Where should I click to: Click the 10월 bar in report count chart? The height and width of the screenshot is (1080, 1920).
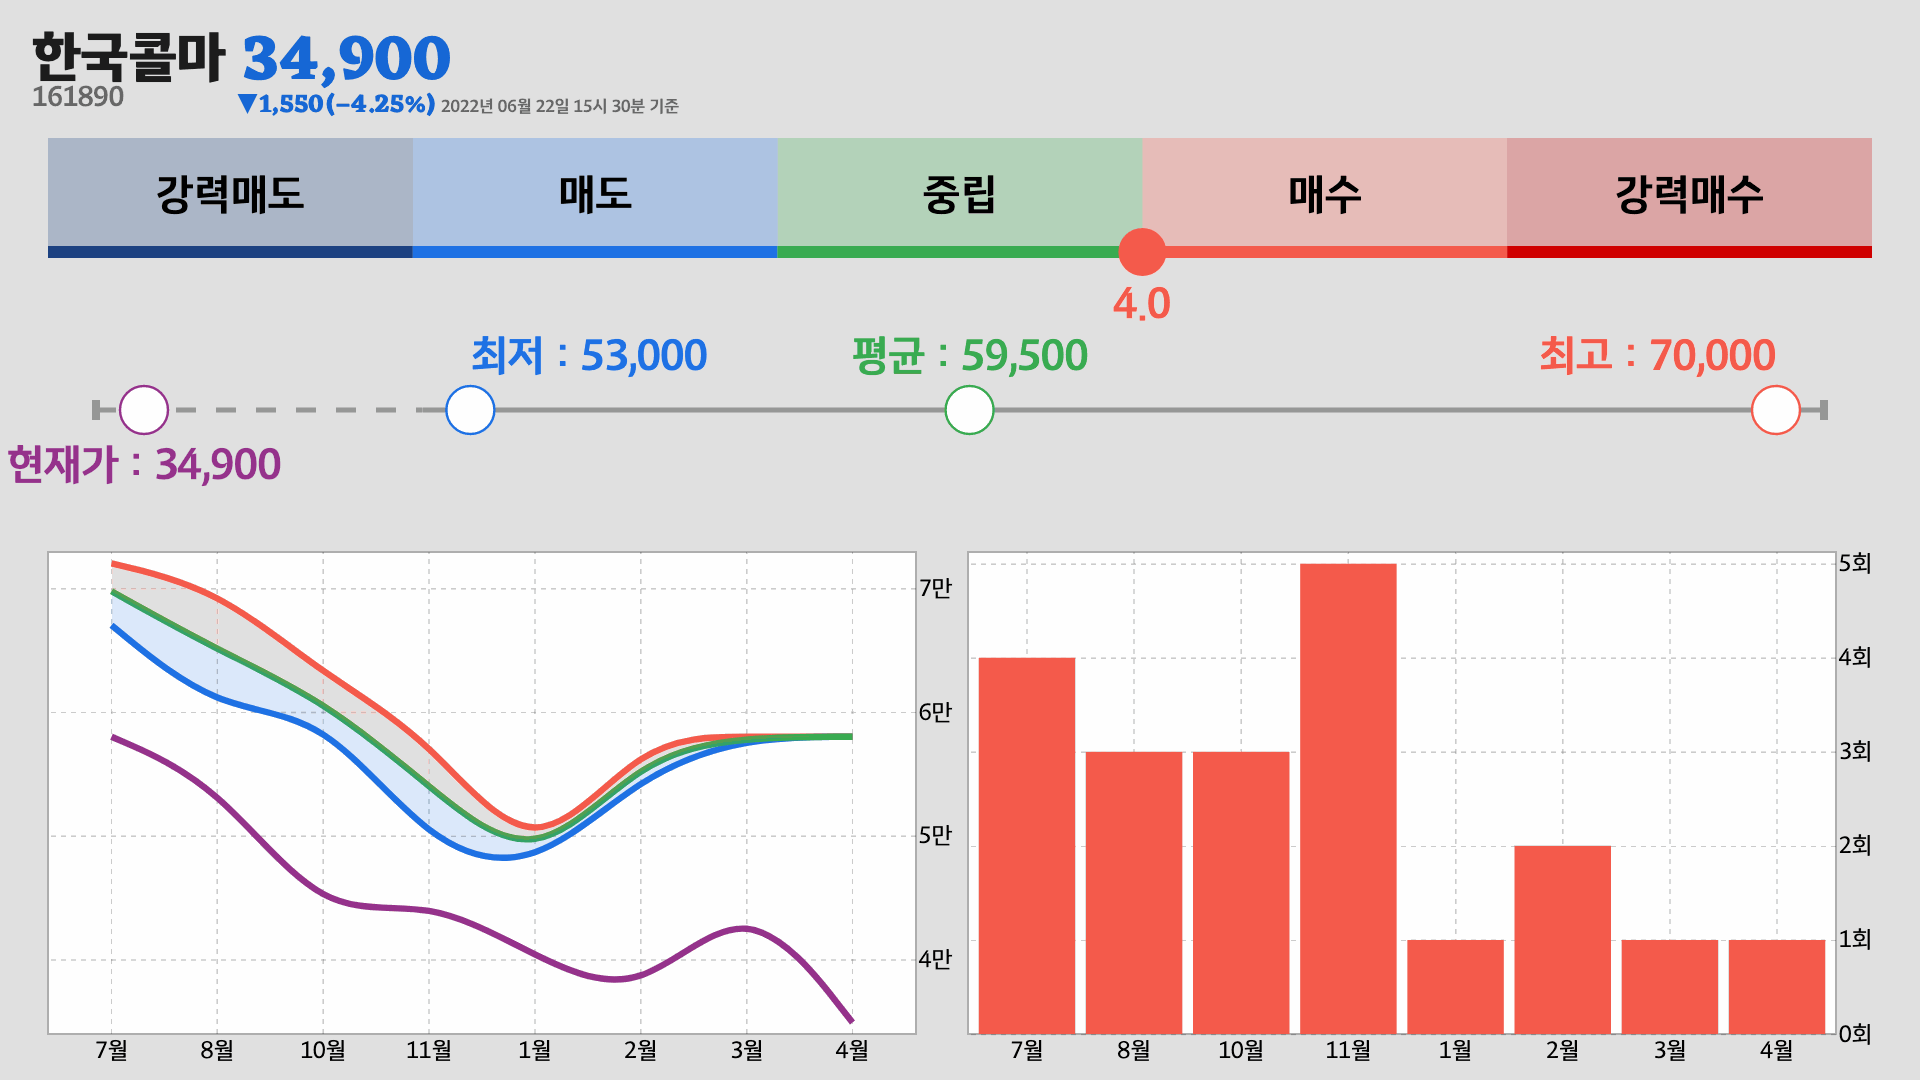point(1241,892)
